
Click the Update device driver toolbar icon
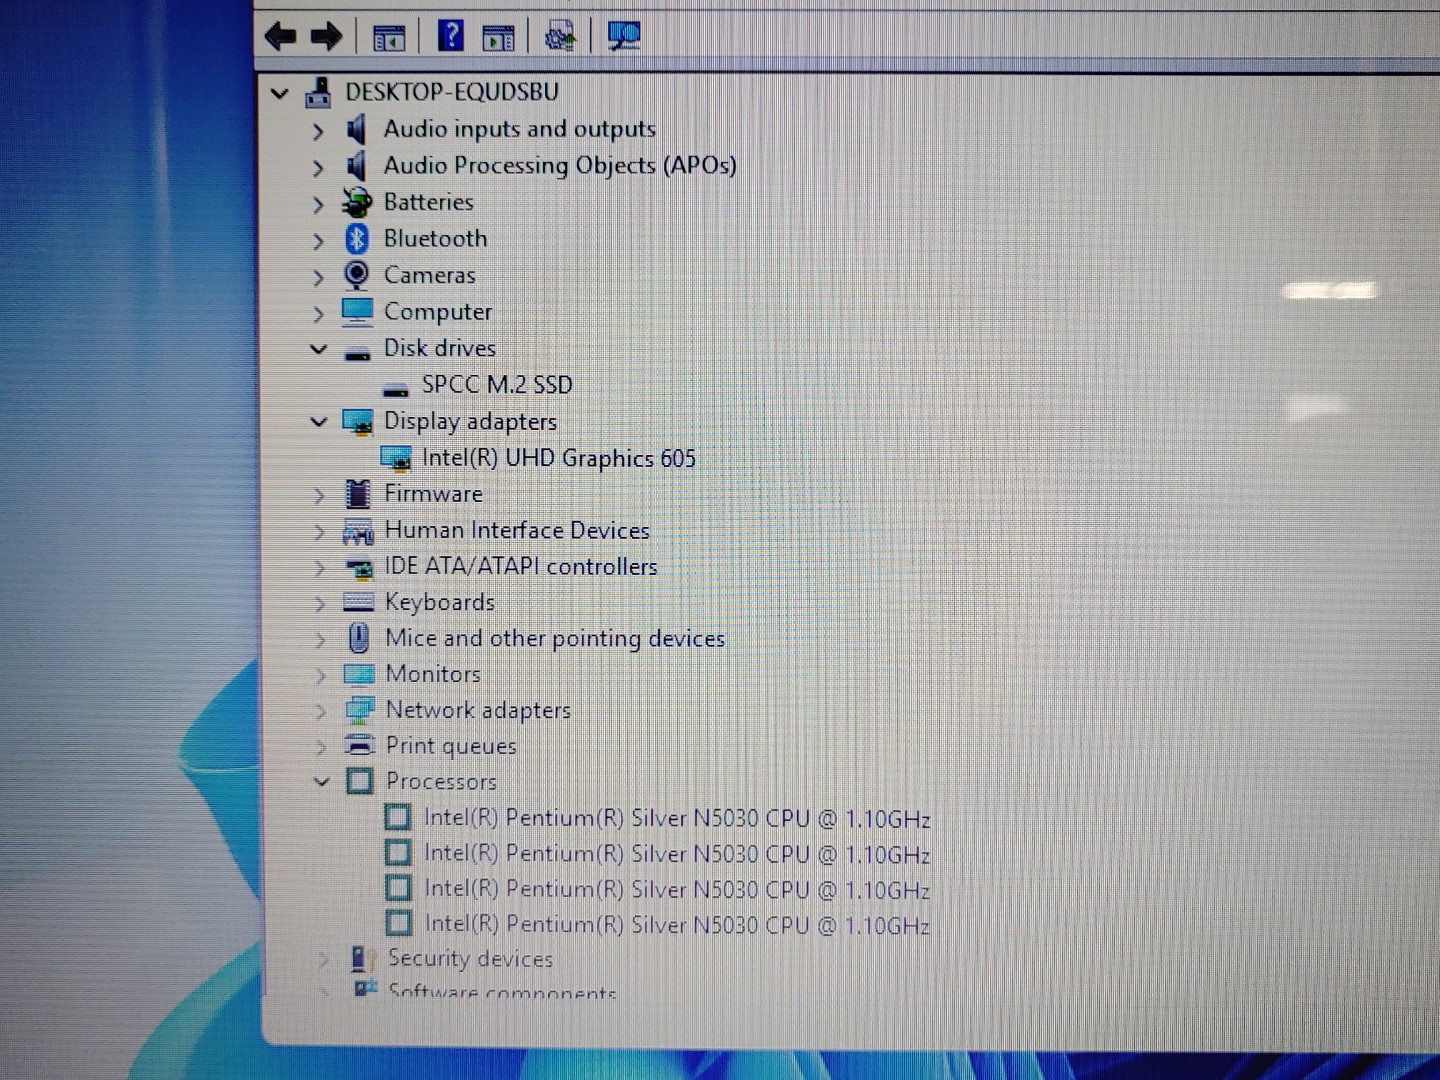560,38
